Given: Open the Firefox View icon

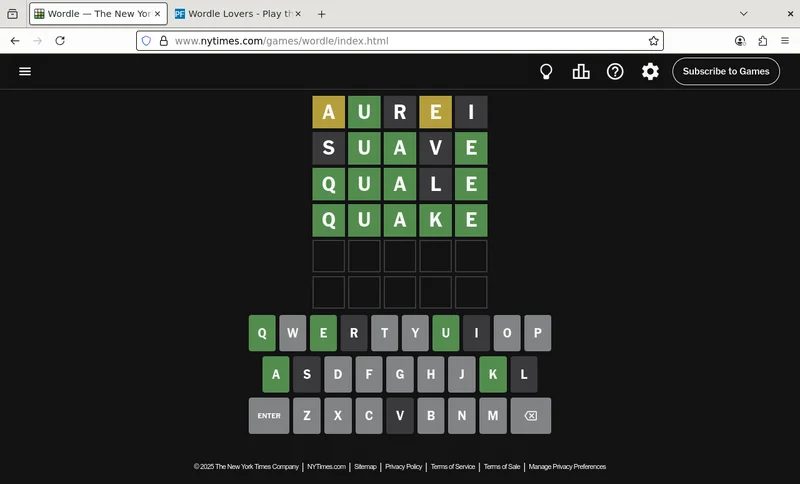Looking at the screenshot, I should 13,14.
